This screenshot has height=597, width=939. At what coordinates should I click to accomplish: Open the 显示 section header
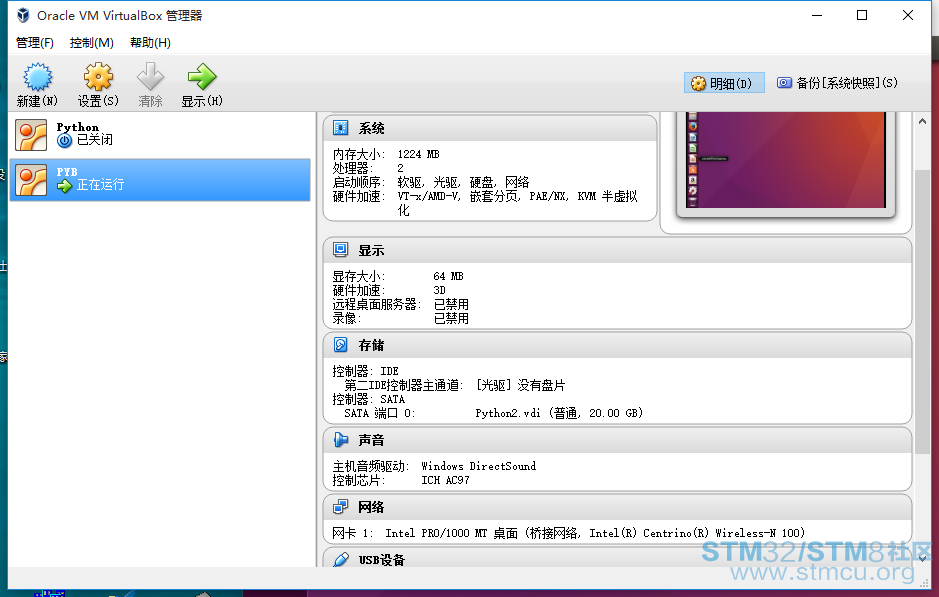(x=617, y=250)
